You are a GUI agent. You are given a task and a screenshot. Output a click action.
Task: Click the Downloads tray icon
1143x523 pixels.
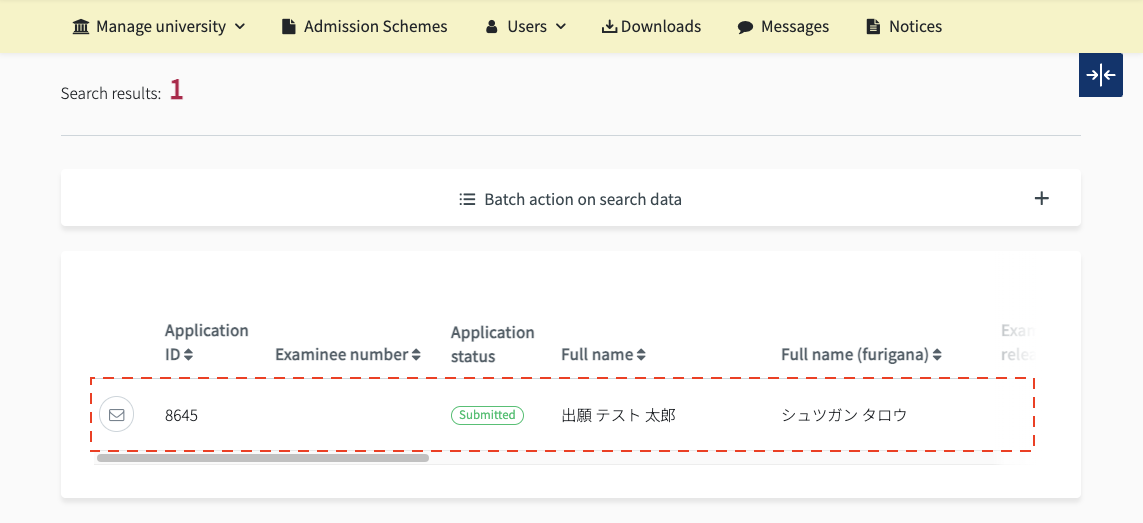[x=609, y=27]
